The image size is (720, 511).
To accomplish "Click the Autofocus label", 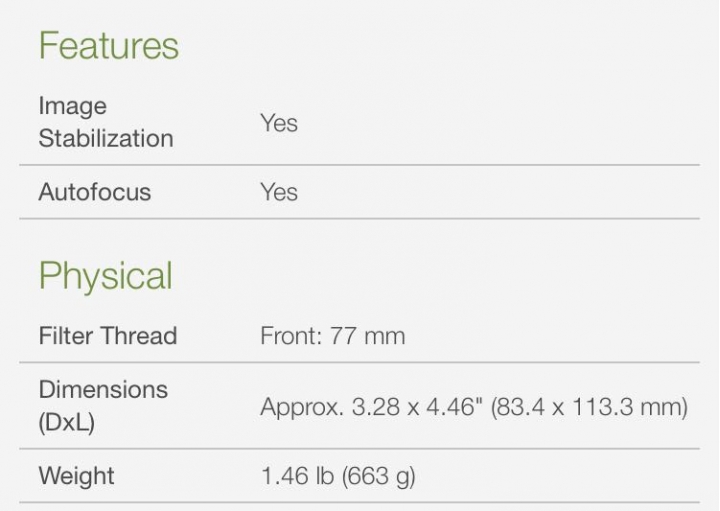I will 95,192.
